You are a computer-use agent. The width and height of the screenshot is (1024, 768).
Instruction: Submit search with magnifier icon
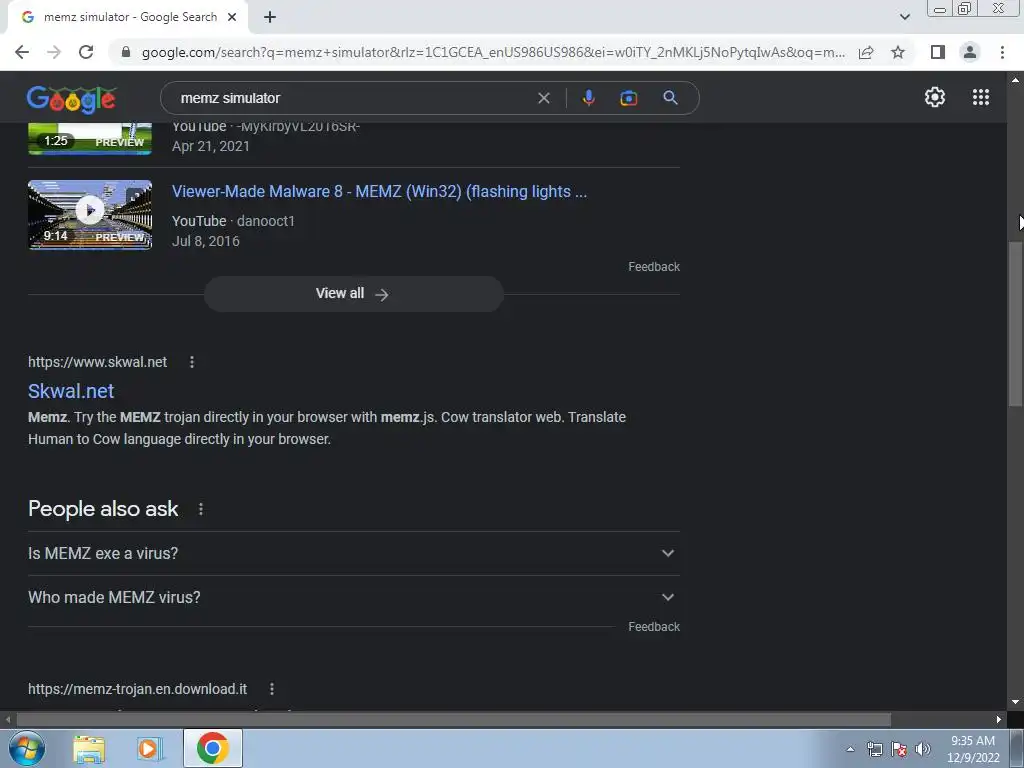(x=670, y=98)
